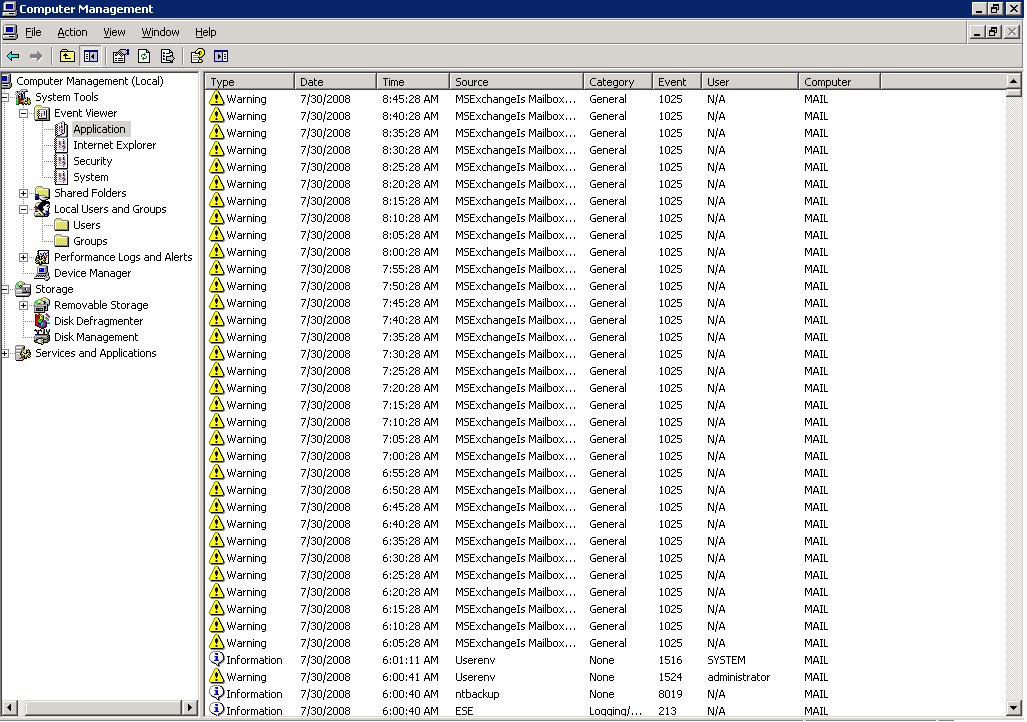Image resolution: width=1027 pixels, height=722 pixels.
Task: Click the Export List toolbar icon
Action: click(168, 56)
